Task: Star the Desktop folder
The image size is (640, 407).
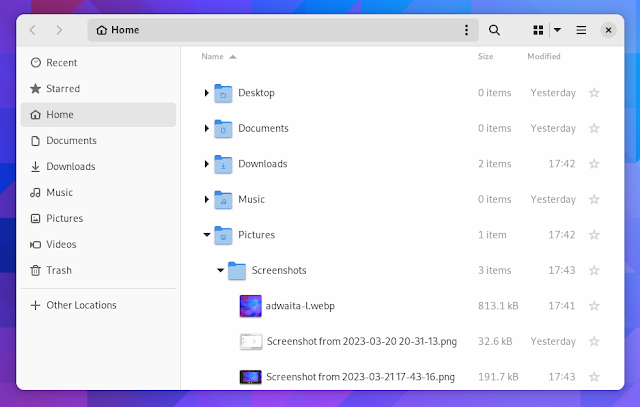Action: click(x=594, y=93)
